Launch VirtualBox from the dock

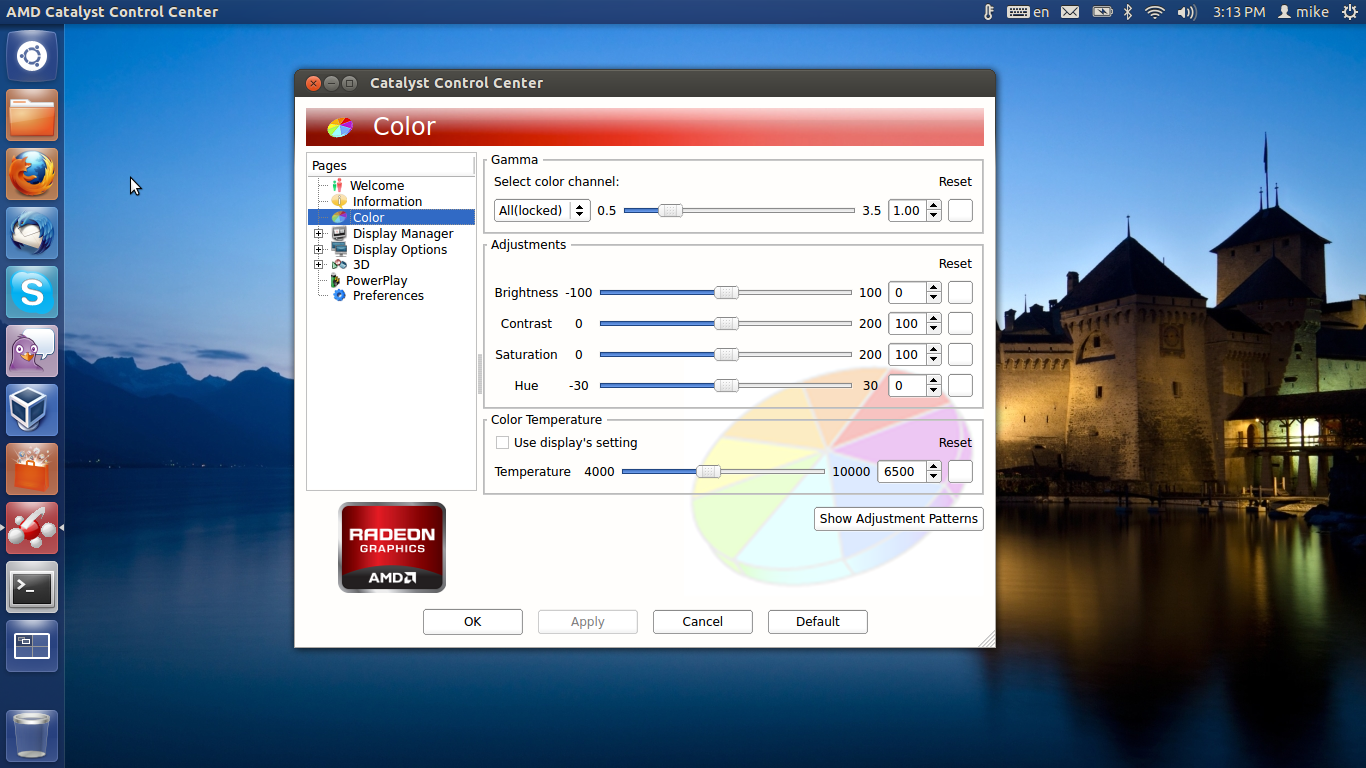click(32, 410)
